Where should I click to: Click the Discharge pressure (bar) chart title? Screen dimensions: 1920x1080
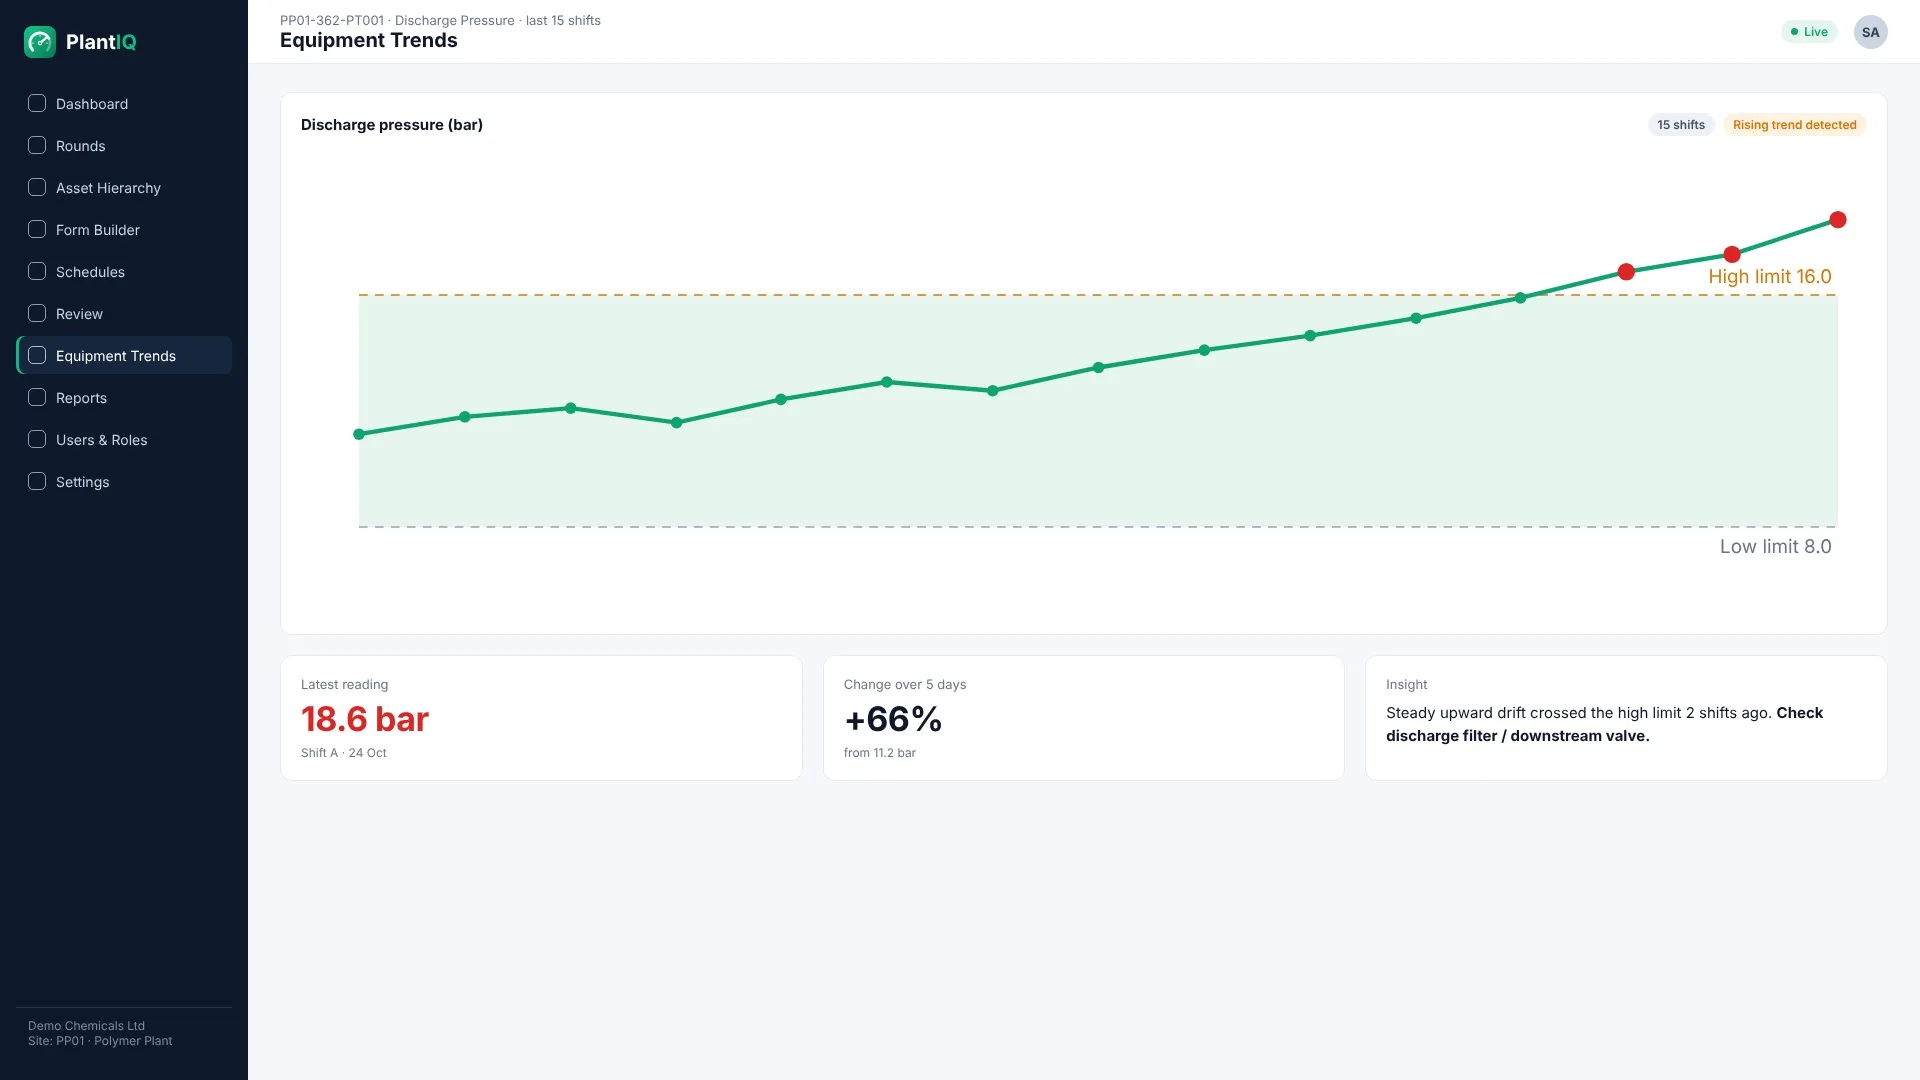[392, 125]
